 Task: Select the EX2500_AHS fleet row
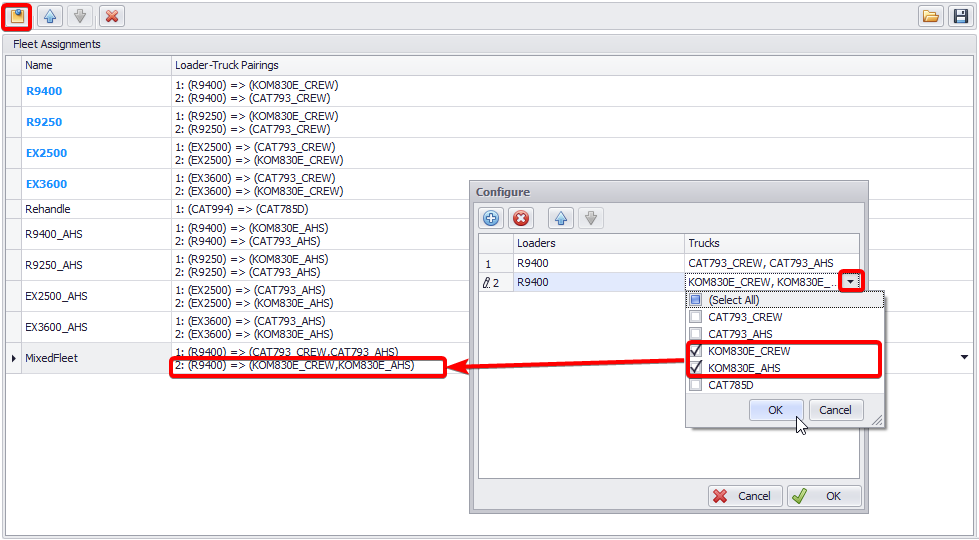(488, 296)
